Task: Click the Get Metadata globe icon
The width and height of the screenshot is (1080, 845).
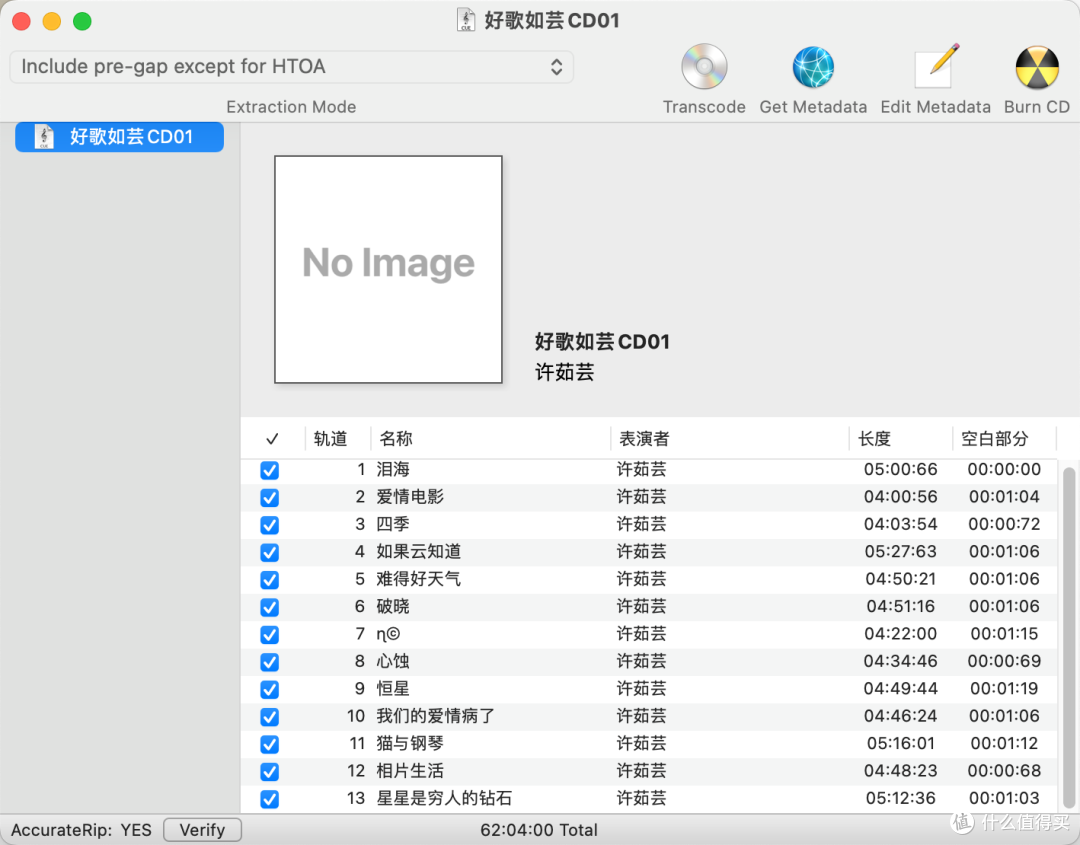Action: (x=813, y=67)
